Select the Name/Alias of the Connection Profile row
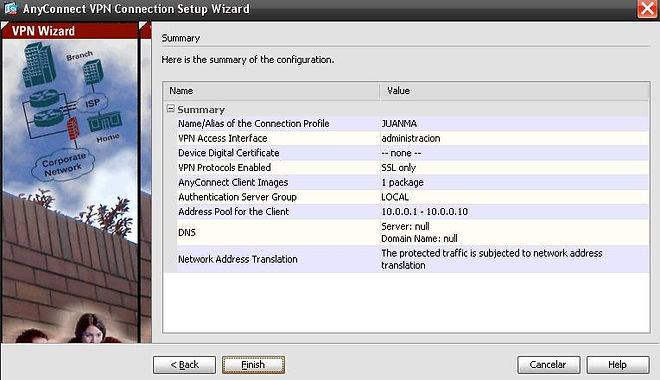 point(412,123)
